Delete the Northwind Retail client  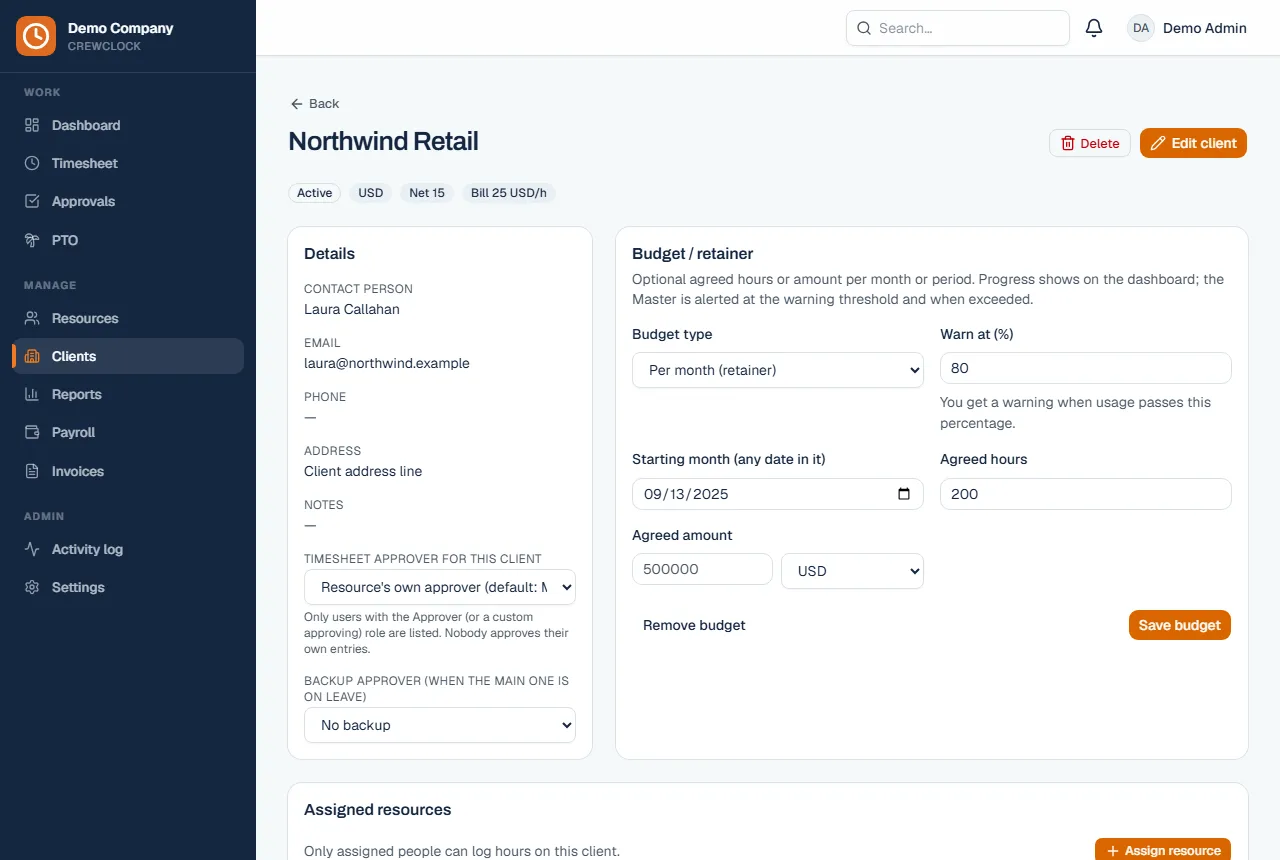tap(1090, 143)
